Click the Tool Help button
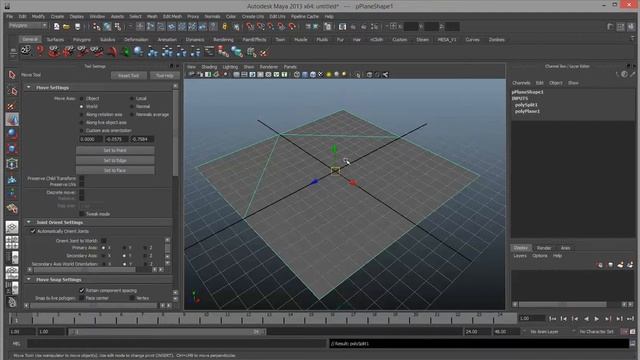This screenshot has height=360, width=640. 164,76
